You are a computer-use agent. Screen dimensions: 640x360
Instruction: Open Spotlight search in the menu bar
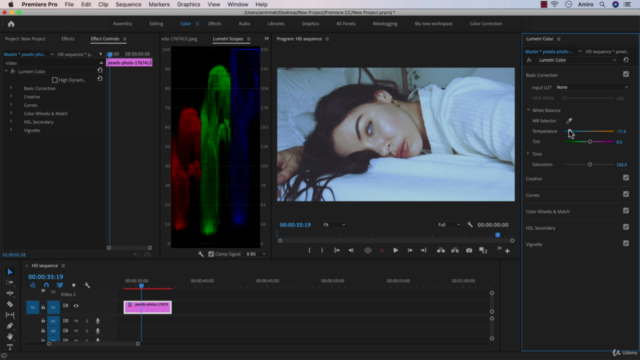602,4
